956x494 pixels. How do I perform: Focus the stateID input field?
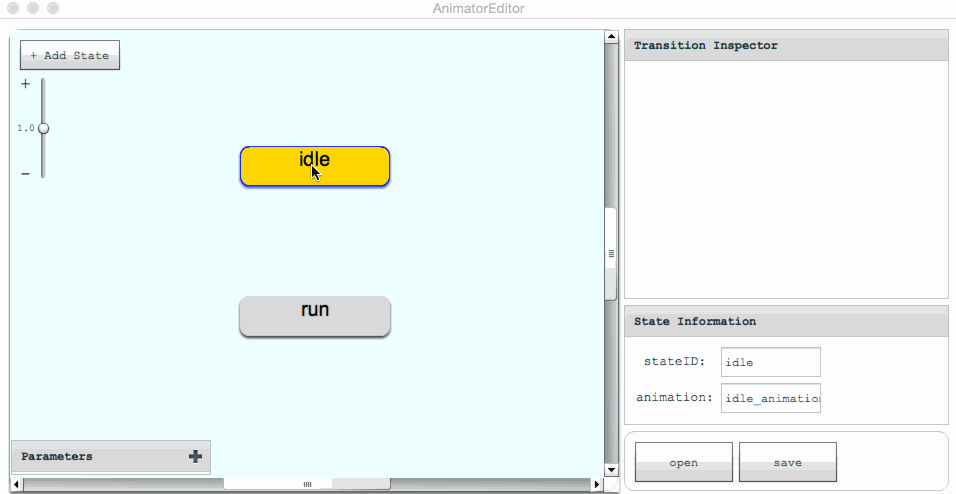click(x=770, y=362)
